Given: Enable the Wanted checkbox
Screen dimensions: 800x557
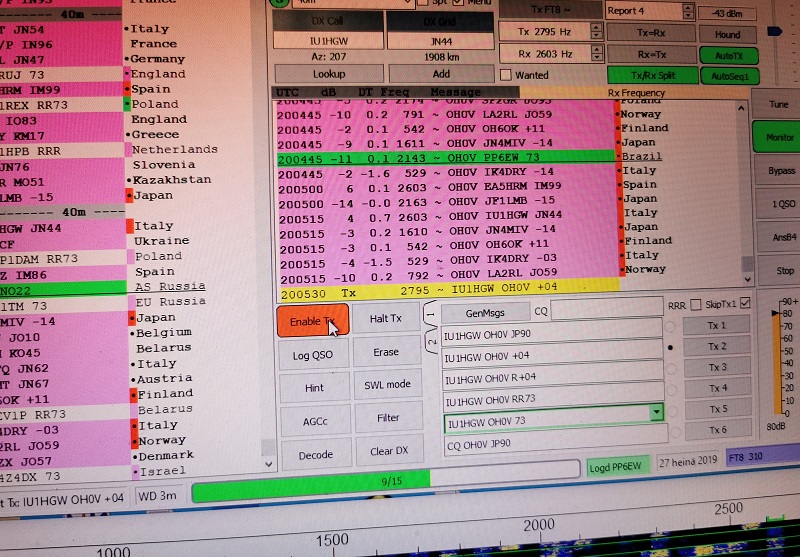Looking at the screenshot, I should pos(506,75).
